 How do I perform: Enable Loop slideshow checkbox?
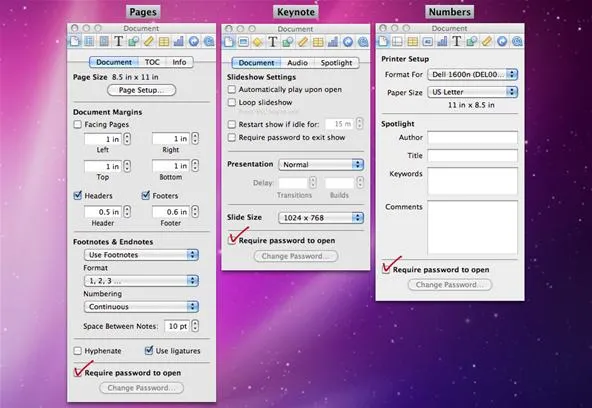point(231,102)
